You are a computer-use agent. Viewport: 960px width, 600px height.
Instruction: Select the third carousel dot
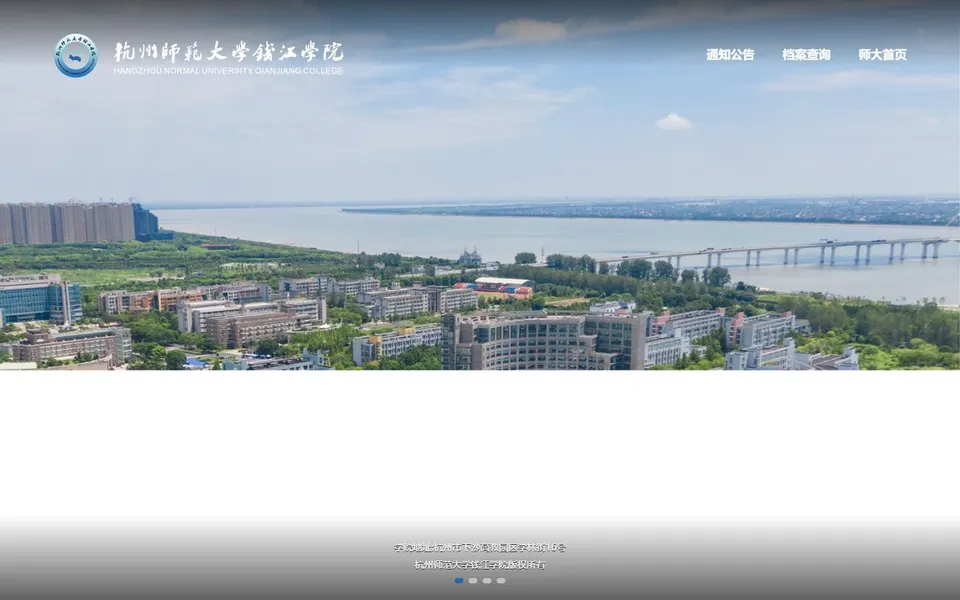(x=487, y=580)
